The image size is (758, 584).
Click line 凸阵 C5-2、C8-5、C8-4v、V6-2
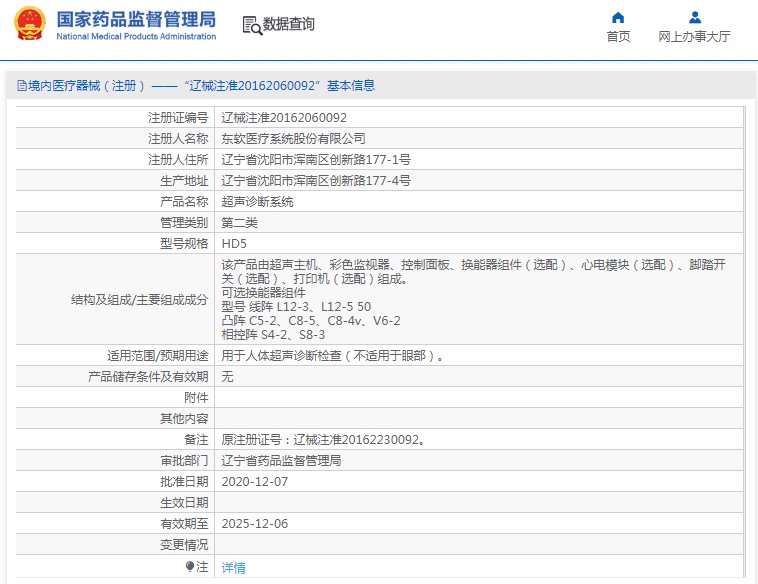click(311, 321)
